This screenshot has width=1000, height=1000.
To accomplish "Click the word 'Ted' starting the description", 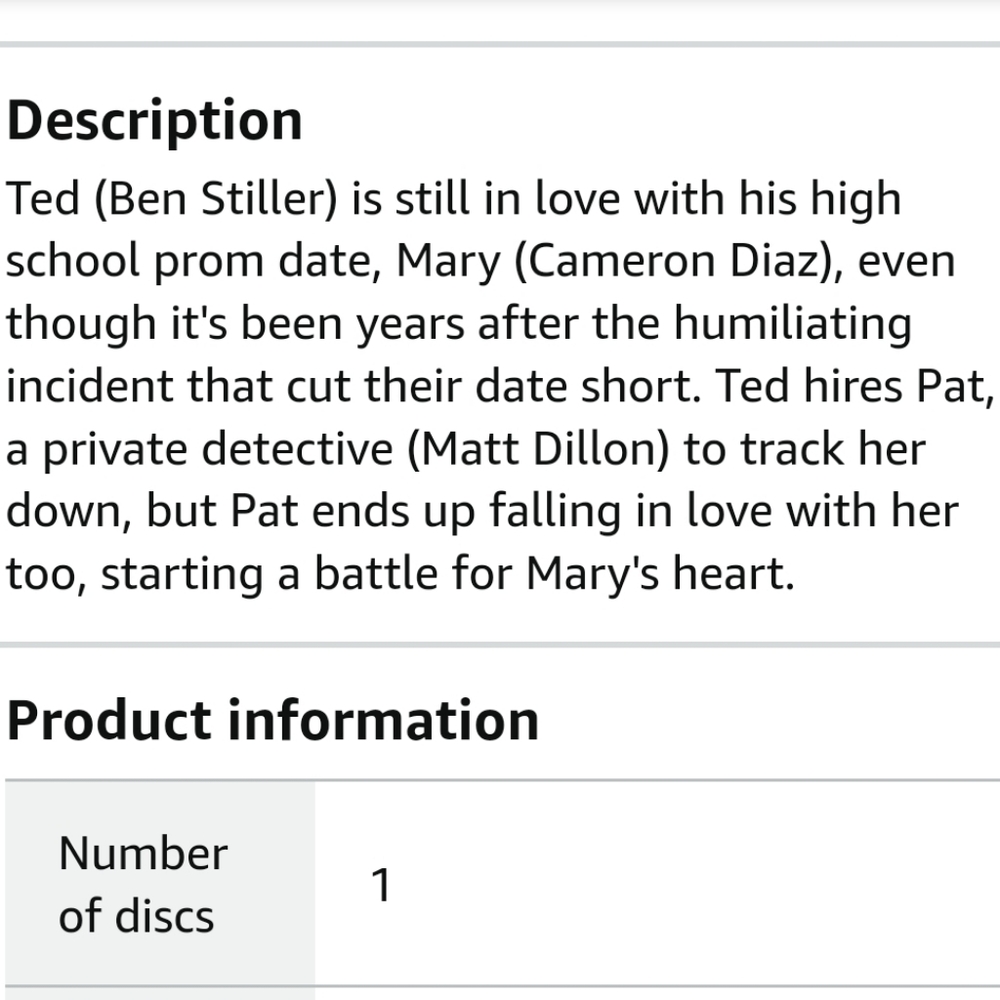I will click(x=43, y=198).
